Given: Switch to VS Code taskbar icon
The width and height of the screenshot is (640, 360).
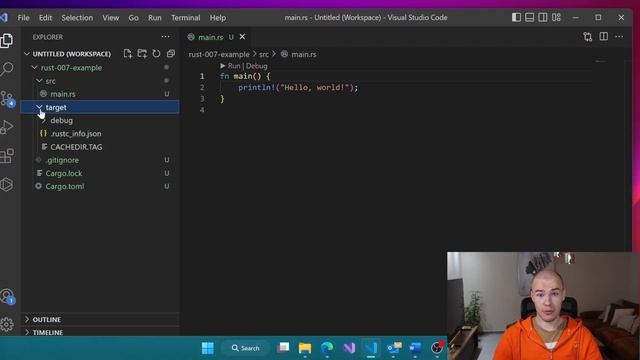Looking at the screenshot, I should point(371,348).
